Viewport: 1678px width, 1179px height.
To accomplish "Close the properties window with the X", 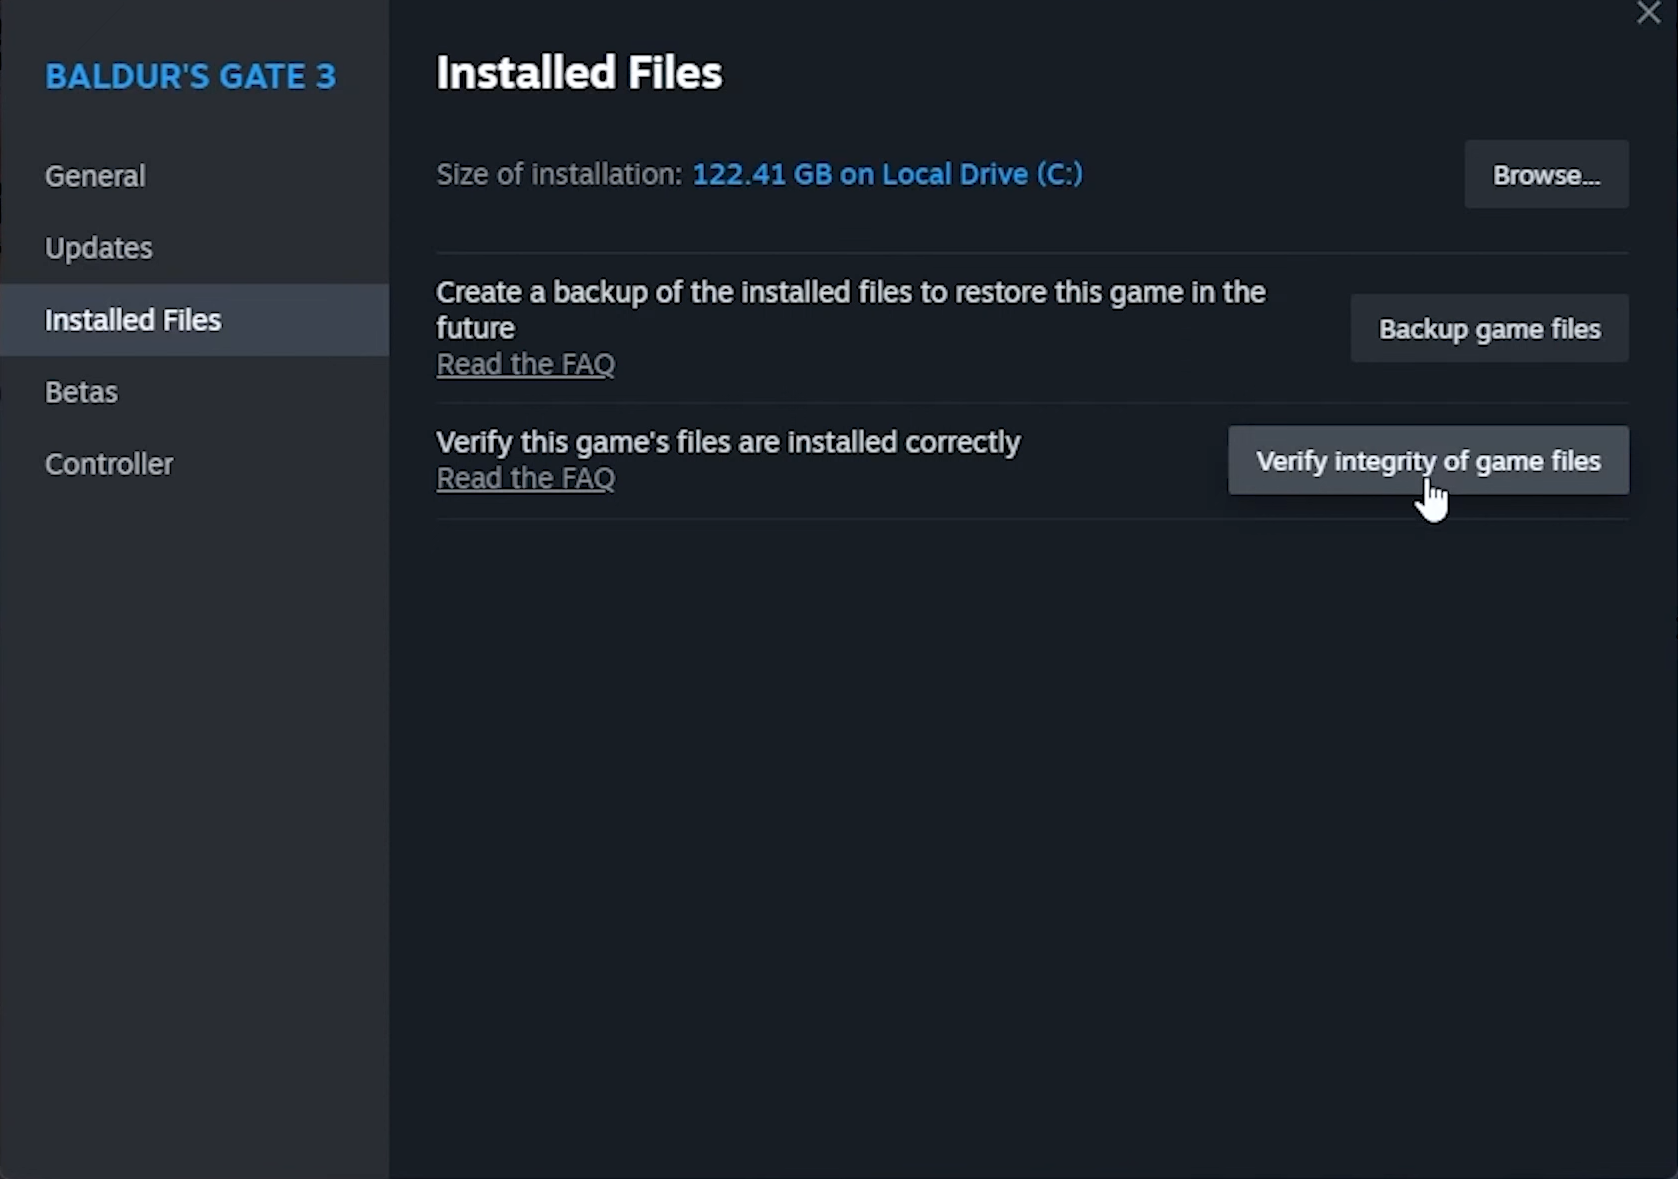I will [1648, 13].
